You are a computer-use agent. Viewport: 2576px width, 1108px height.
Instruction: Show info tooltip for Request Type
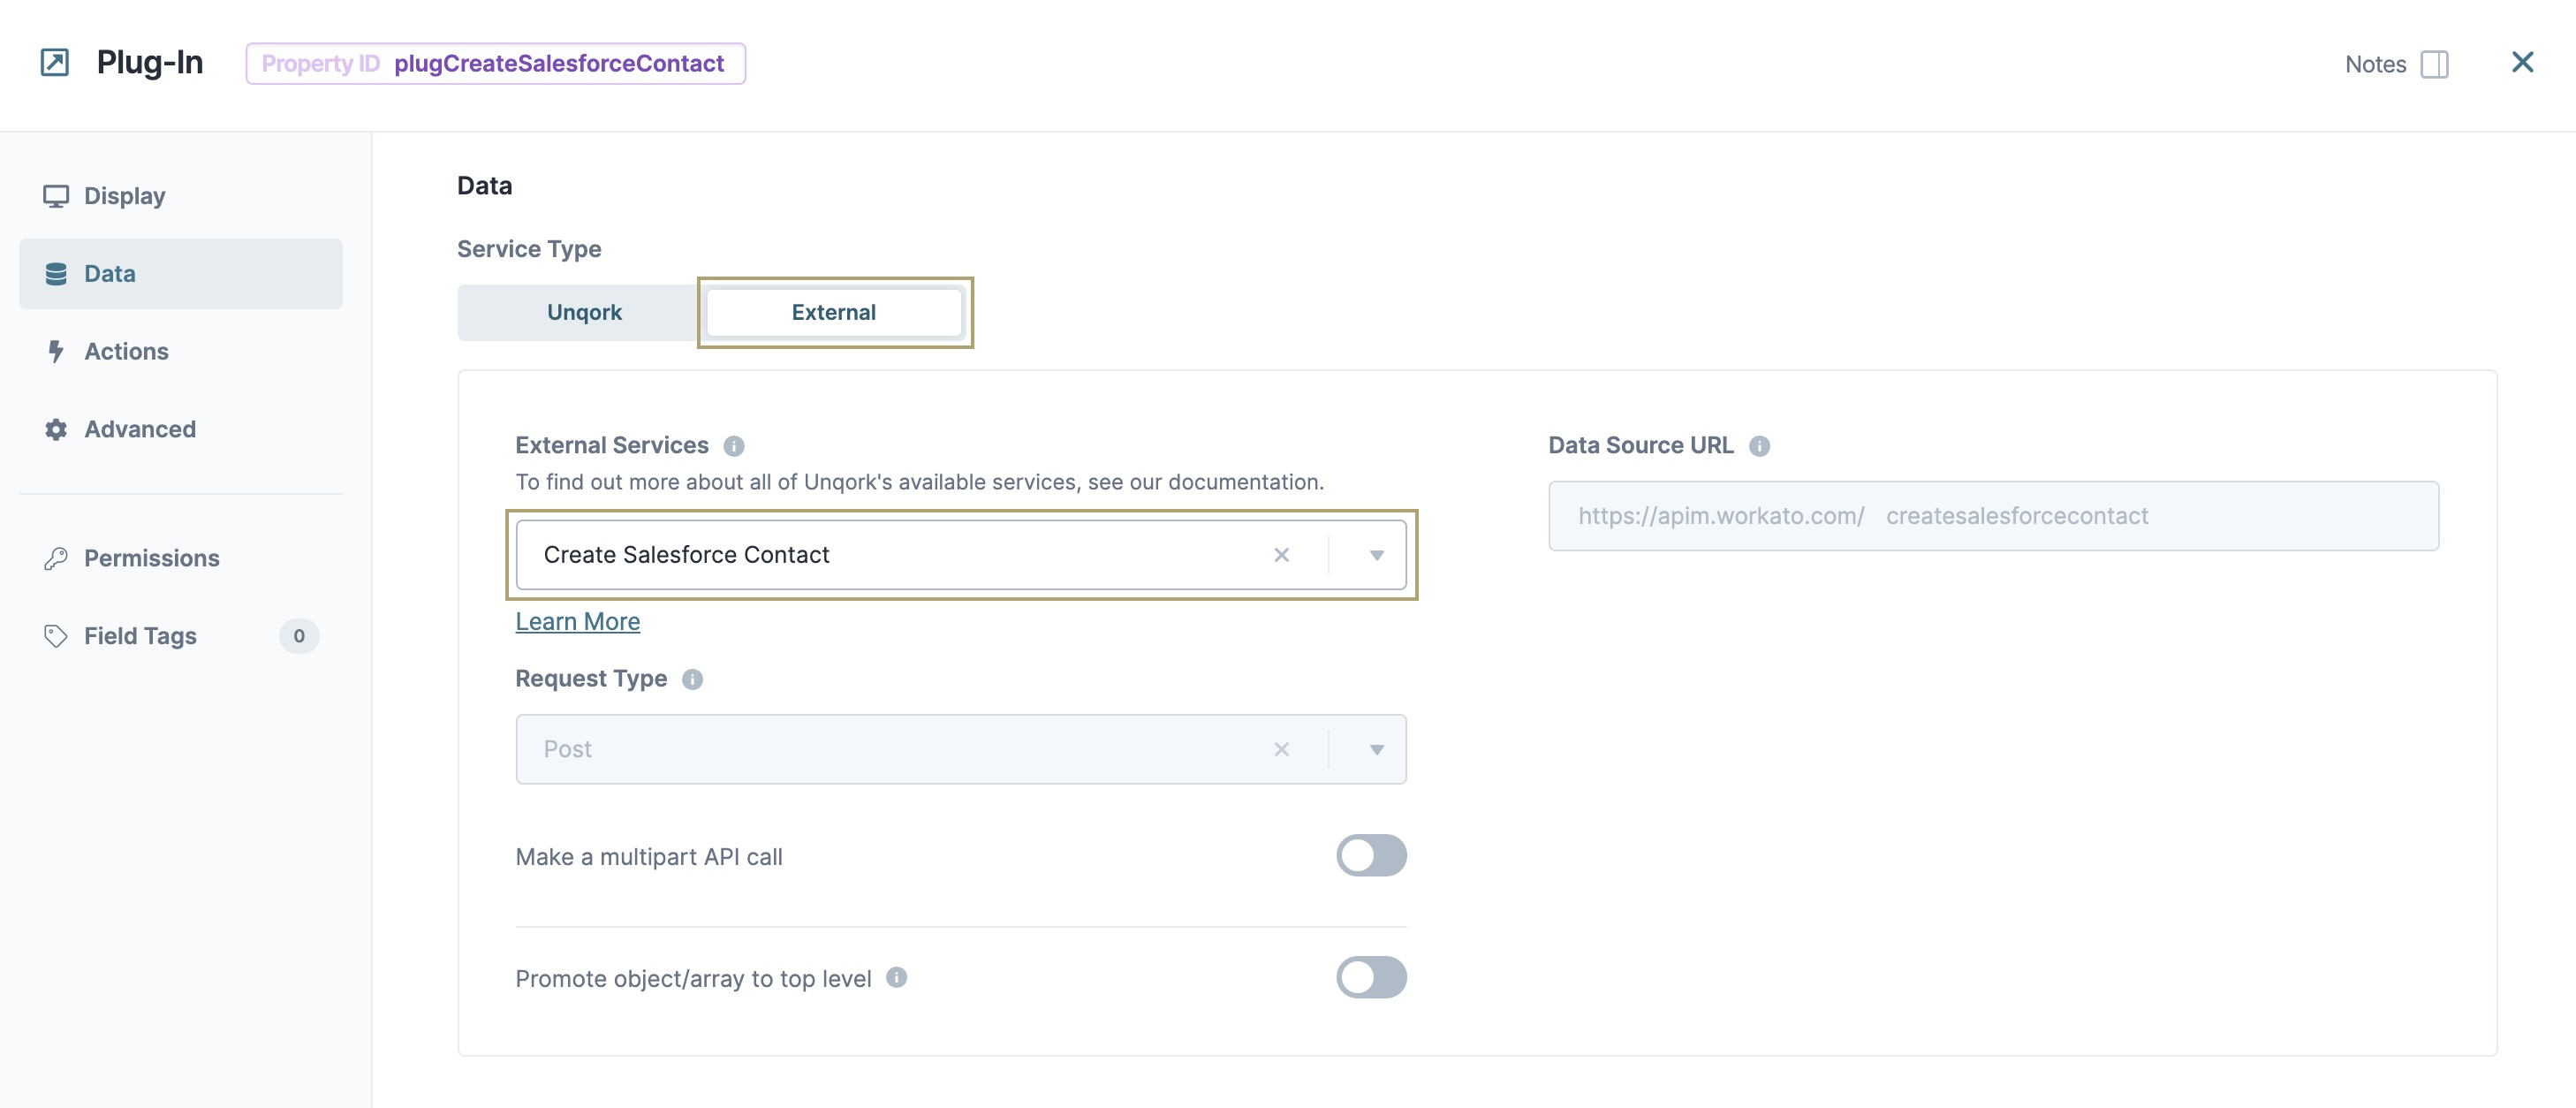click(x=692, y=679)
